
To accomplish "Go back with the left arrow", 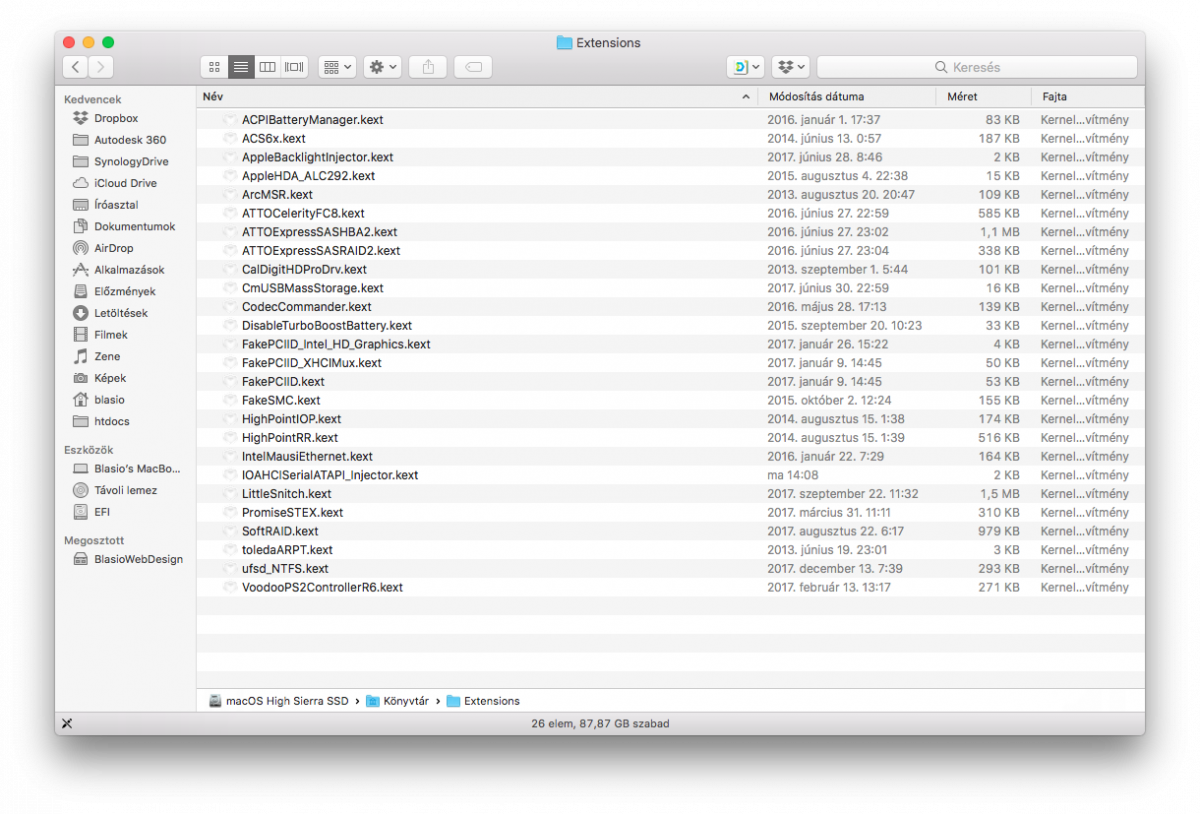I will [75, 67].
